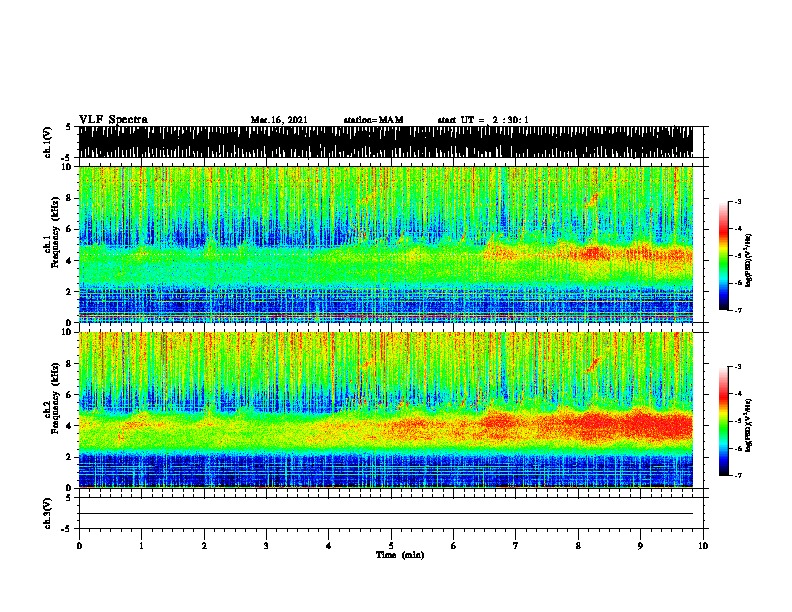Click the "-4" tick on ch.2 colorbar
This screenshot has width=792, height=612.
coord(737,393)
